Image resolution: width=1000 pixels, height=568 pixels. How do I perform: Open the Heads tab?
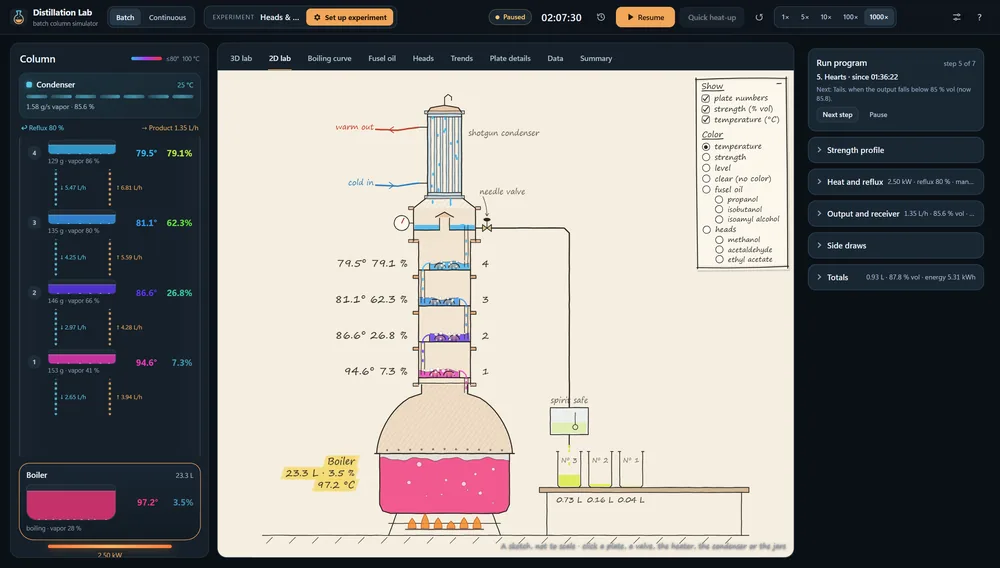coord(423,58)
